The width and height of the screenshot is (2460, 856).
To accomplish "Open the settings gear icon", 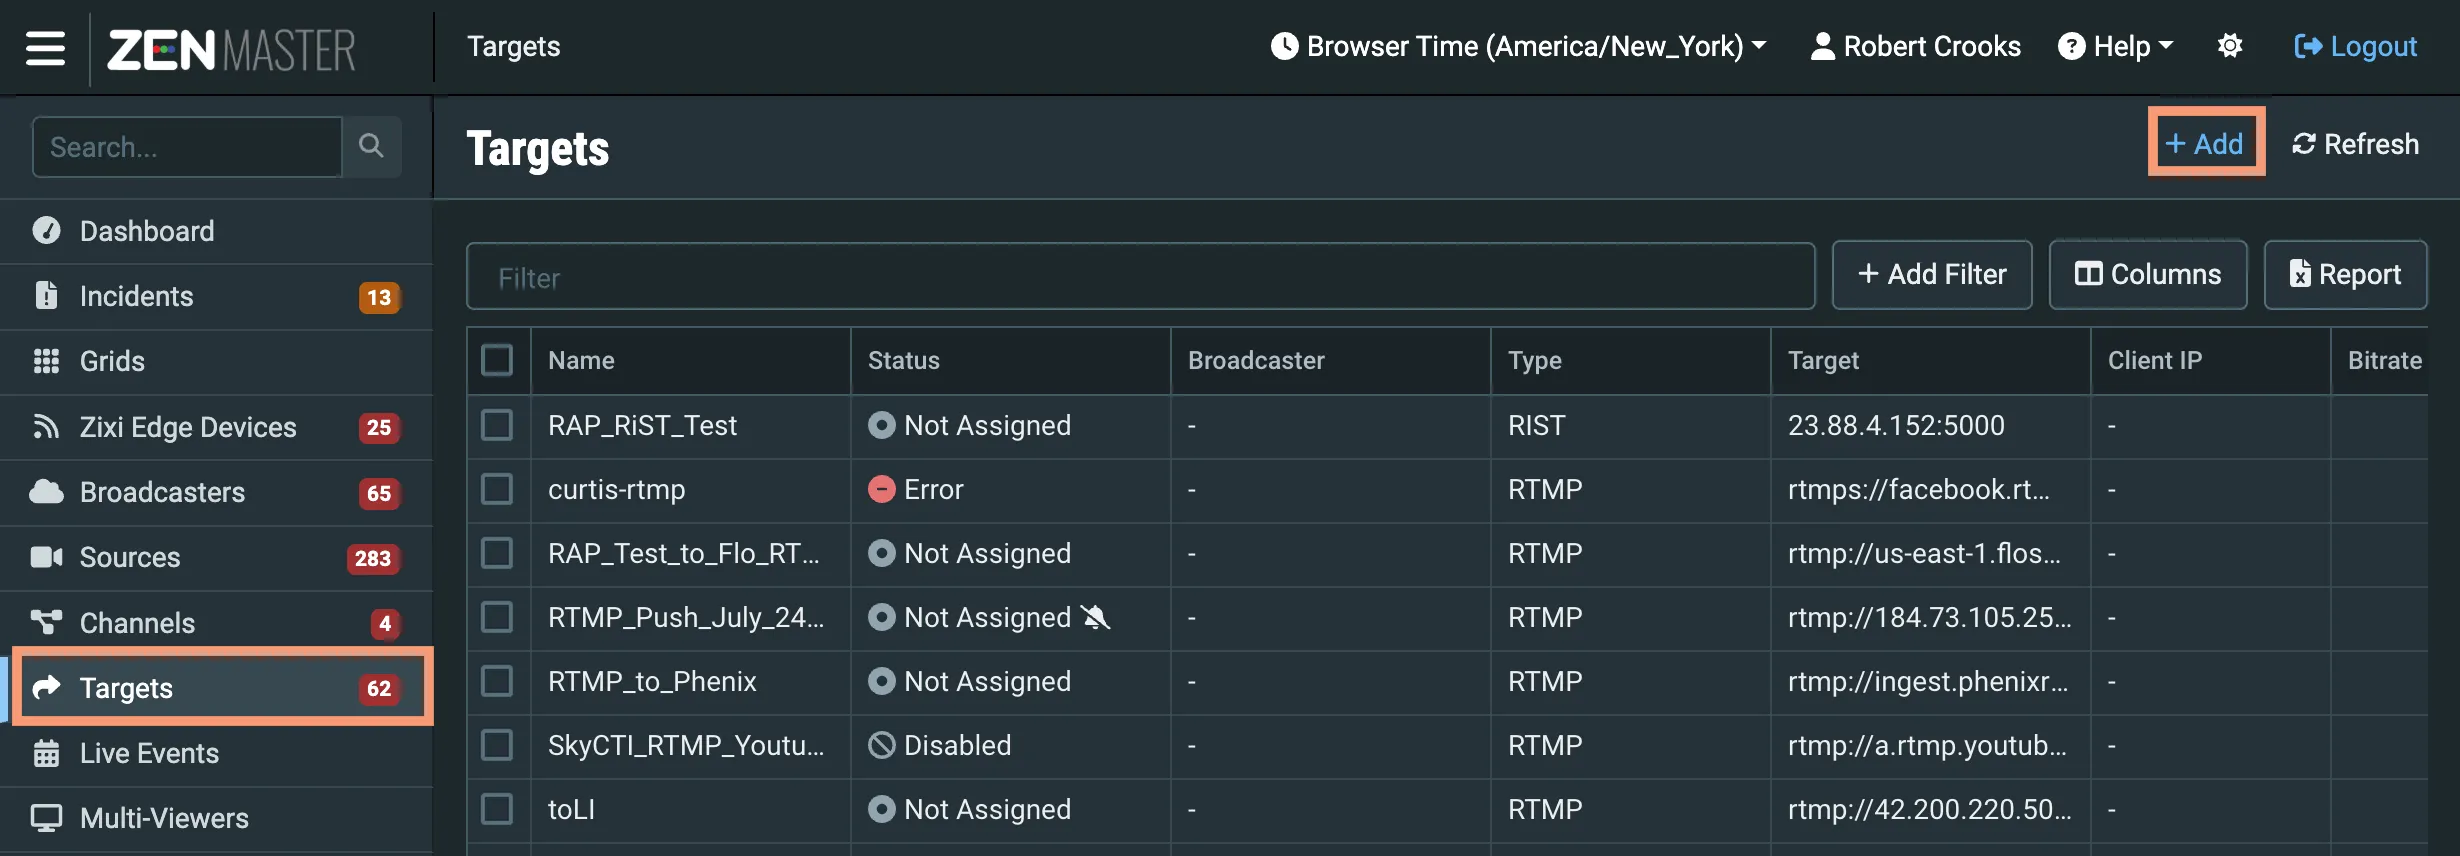I will point(2230,46).
